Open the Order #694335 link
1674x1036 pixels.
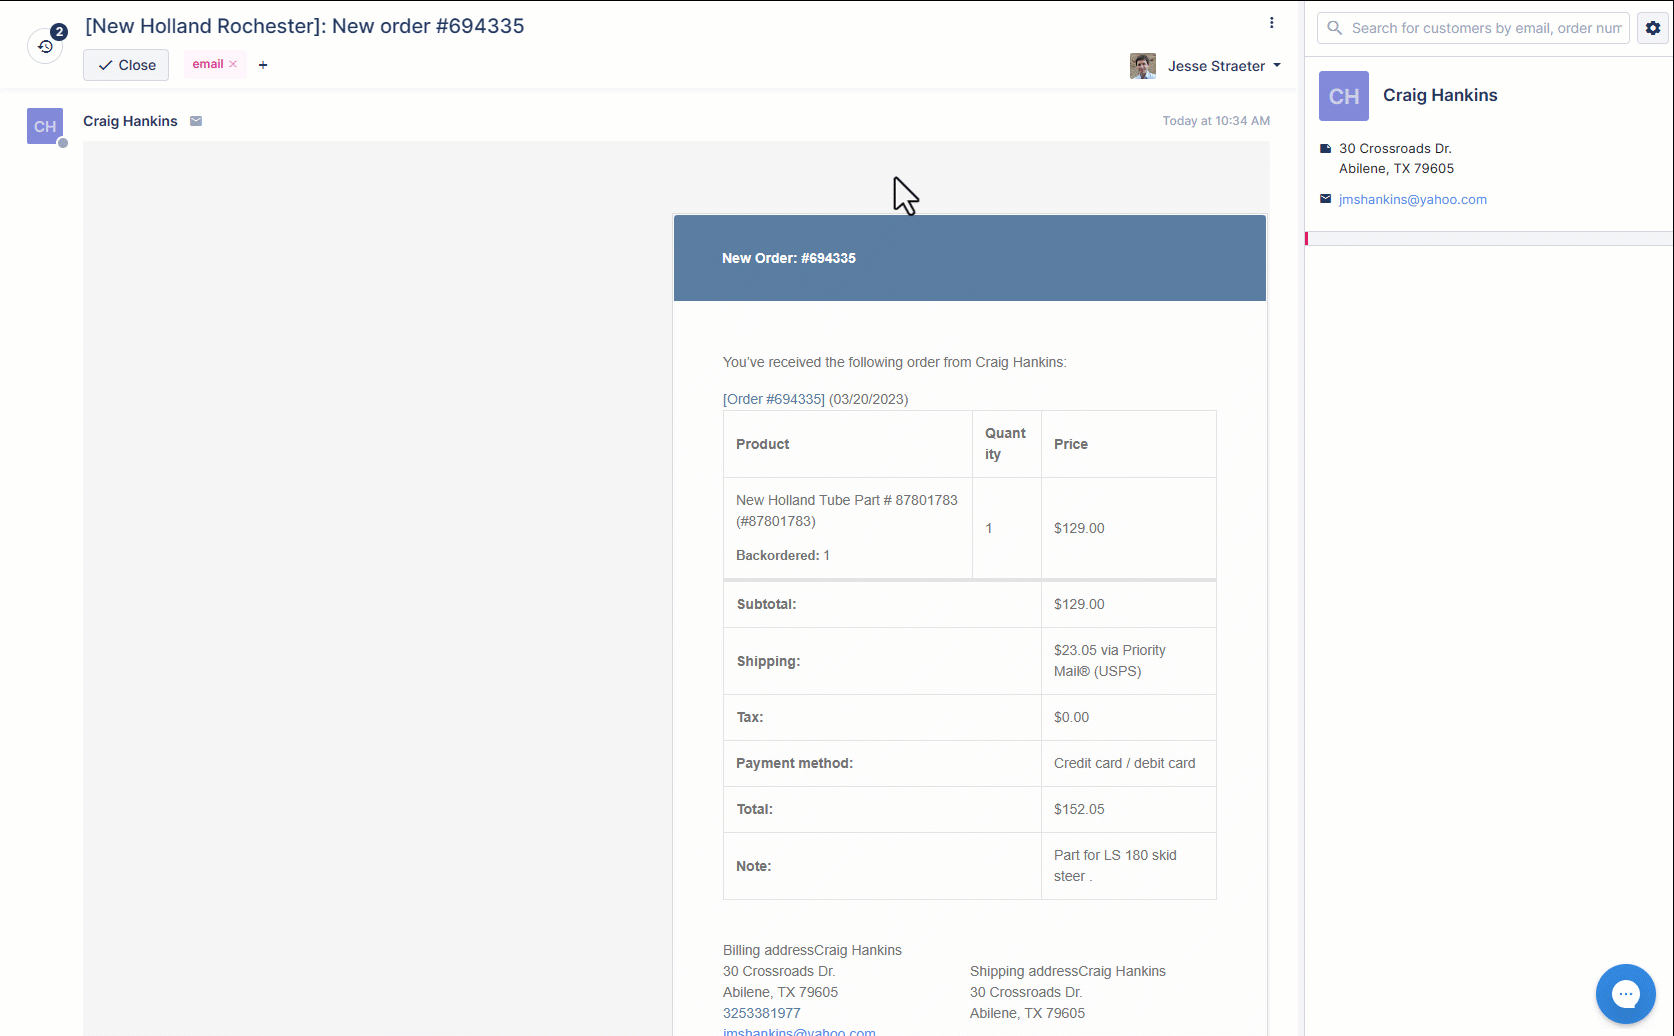coord(773,399)
